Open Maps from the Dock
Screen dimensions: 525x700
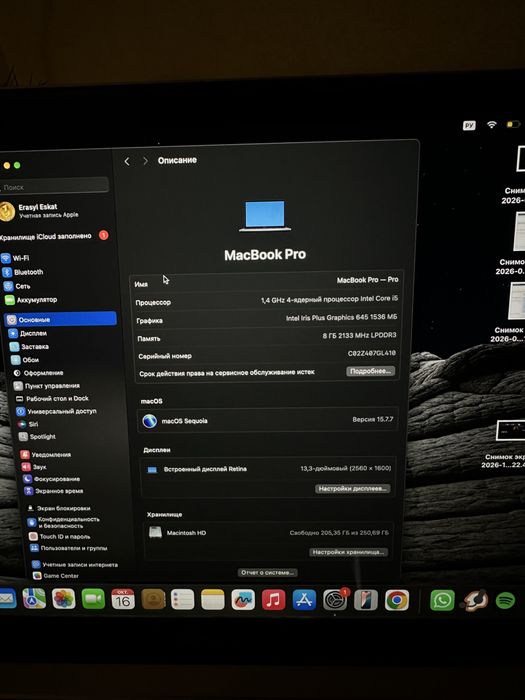(x=34, y=598)
